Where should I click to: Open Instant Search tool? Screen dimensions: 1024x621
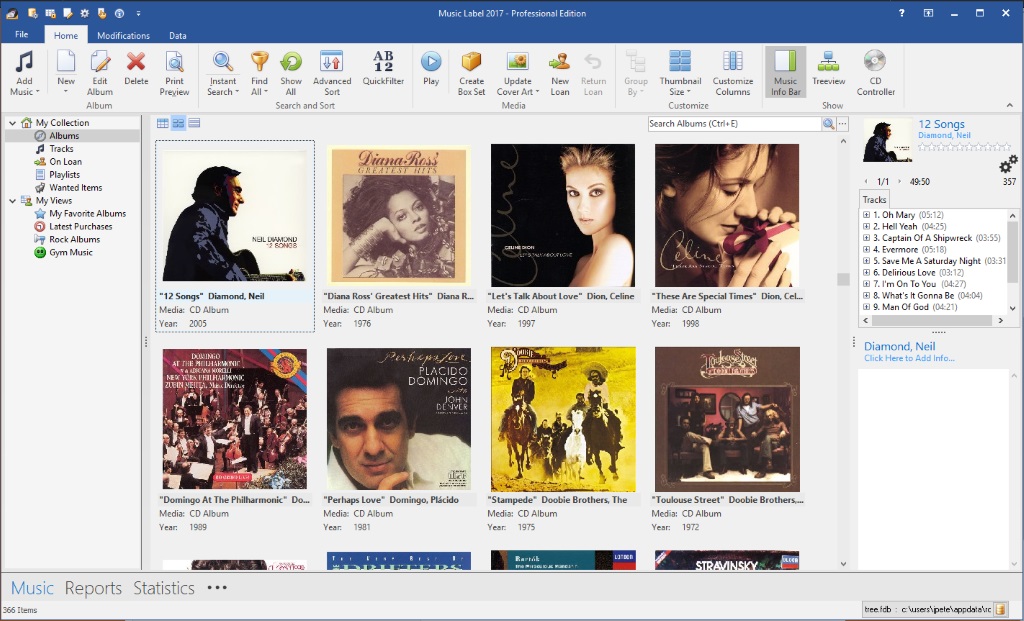point(223,72)
